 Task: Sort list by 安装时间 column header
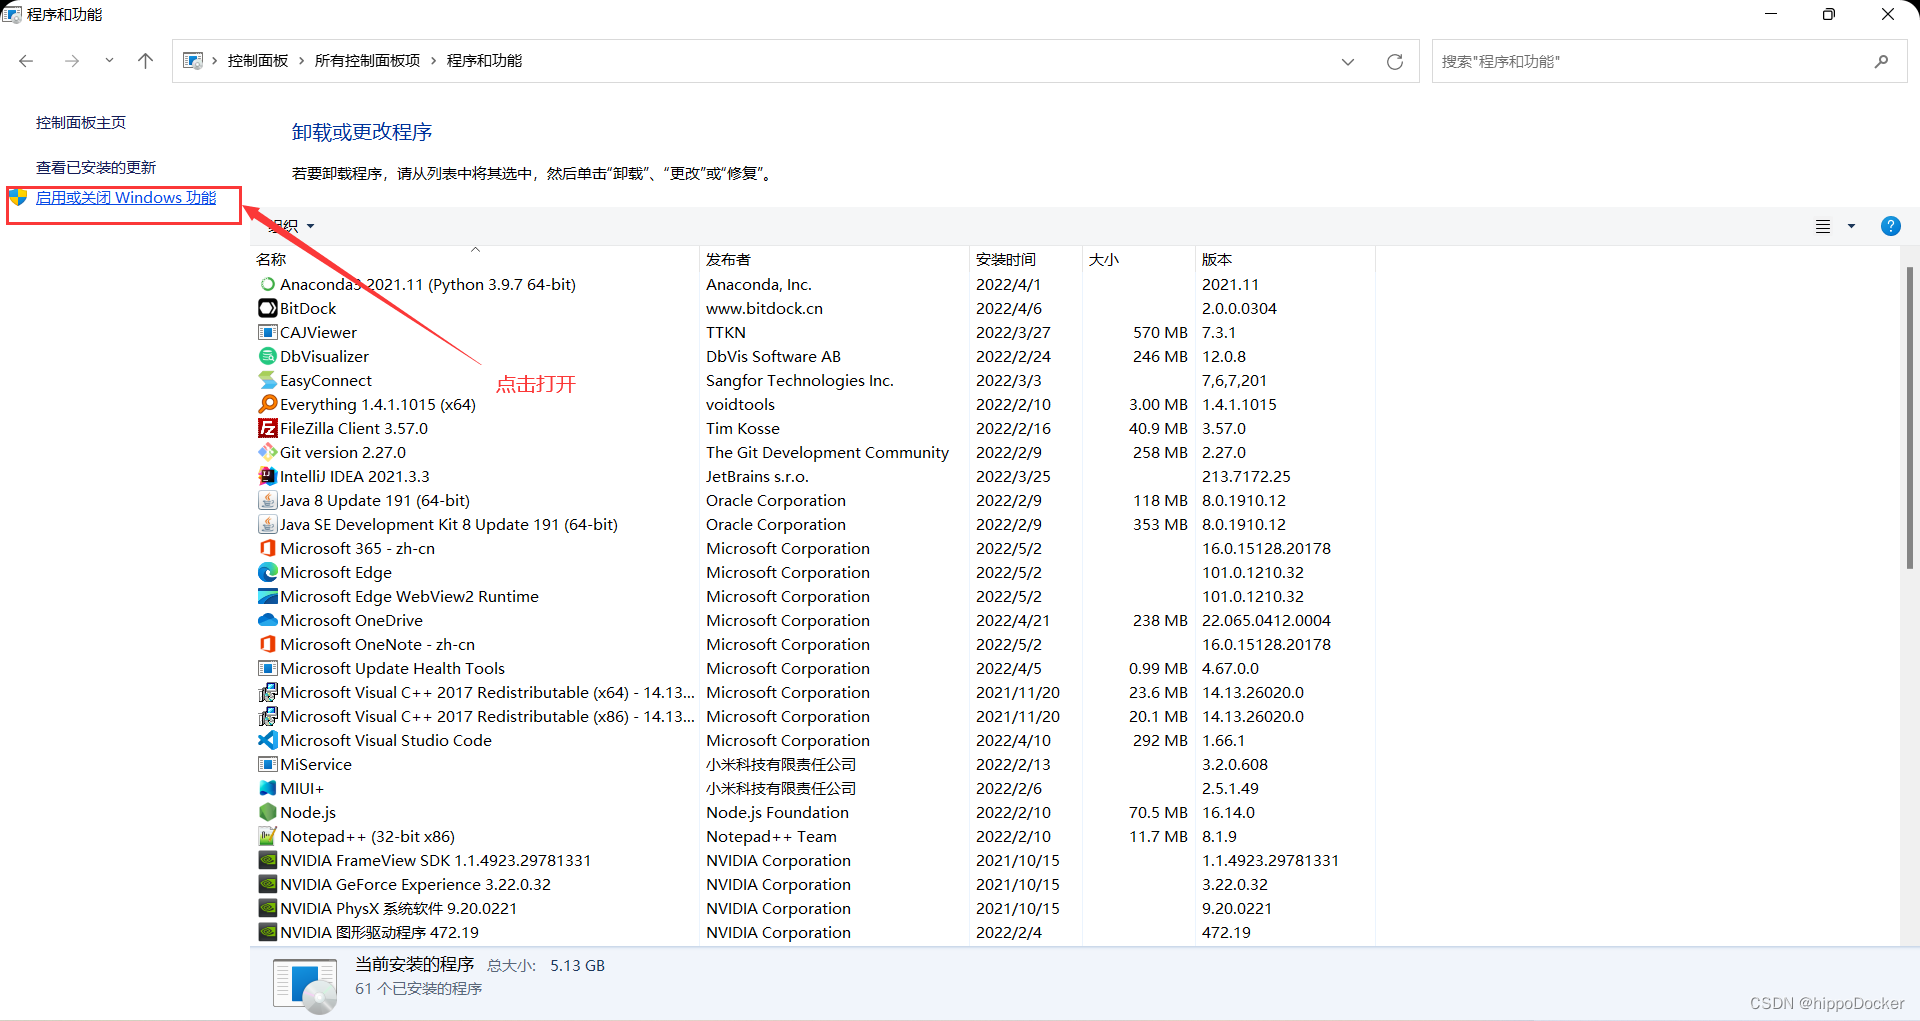pos(1006,259)
